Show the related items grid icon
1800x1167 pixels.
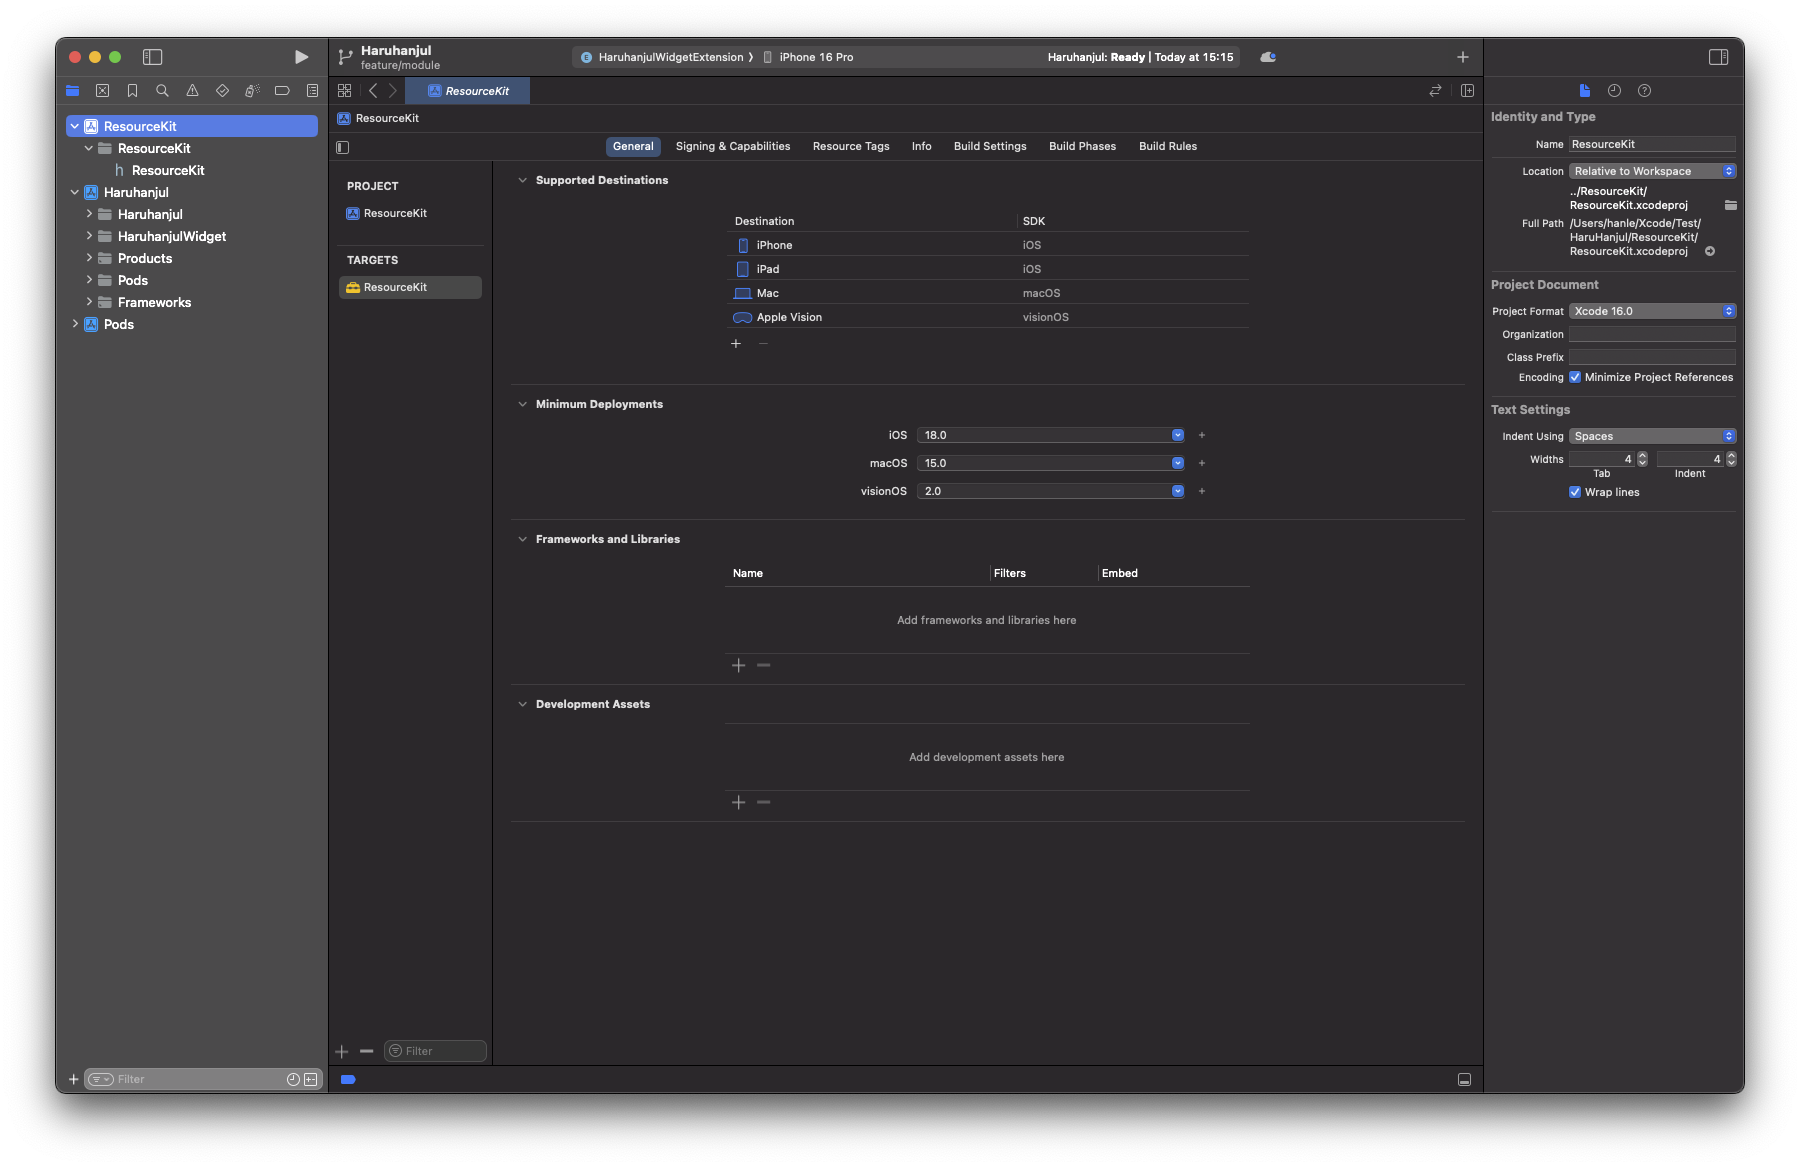point(345,91)
